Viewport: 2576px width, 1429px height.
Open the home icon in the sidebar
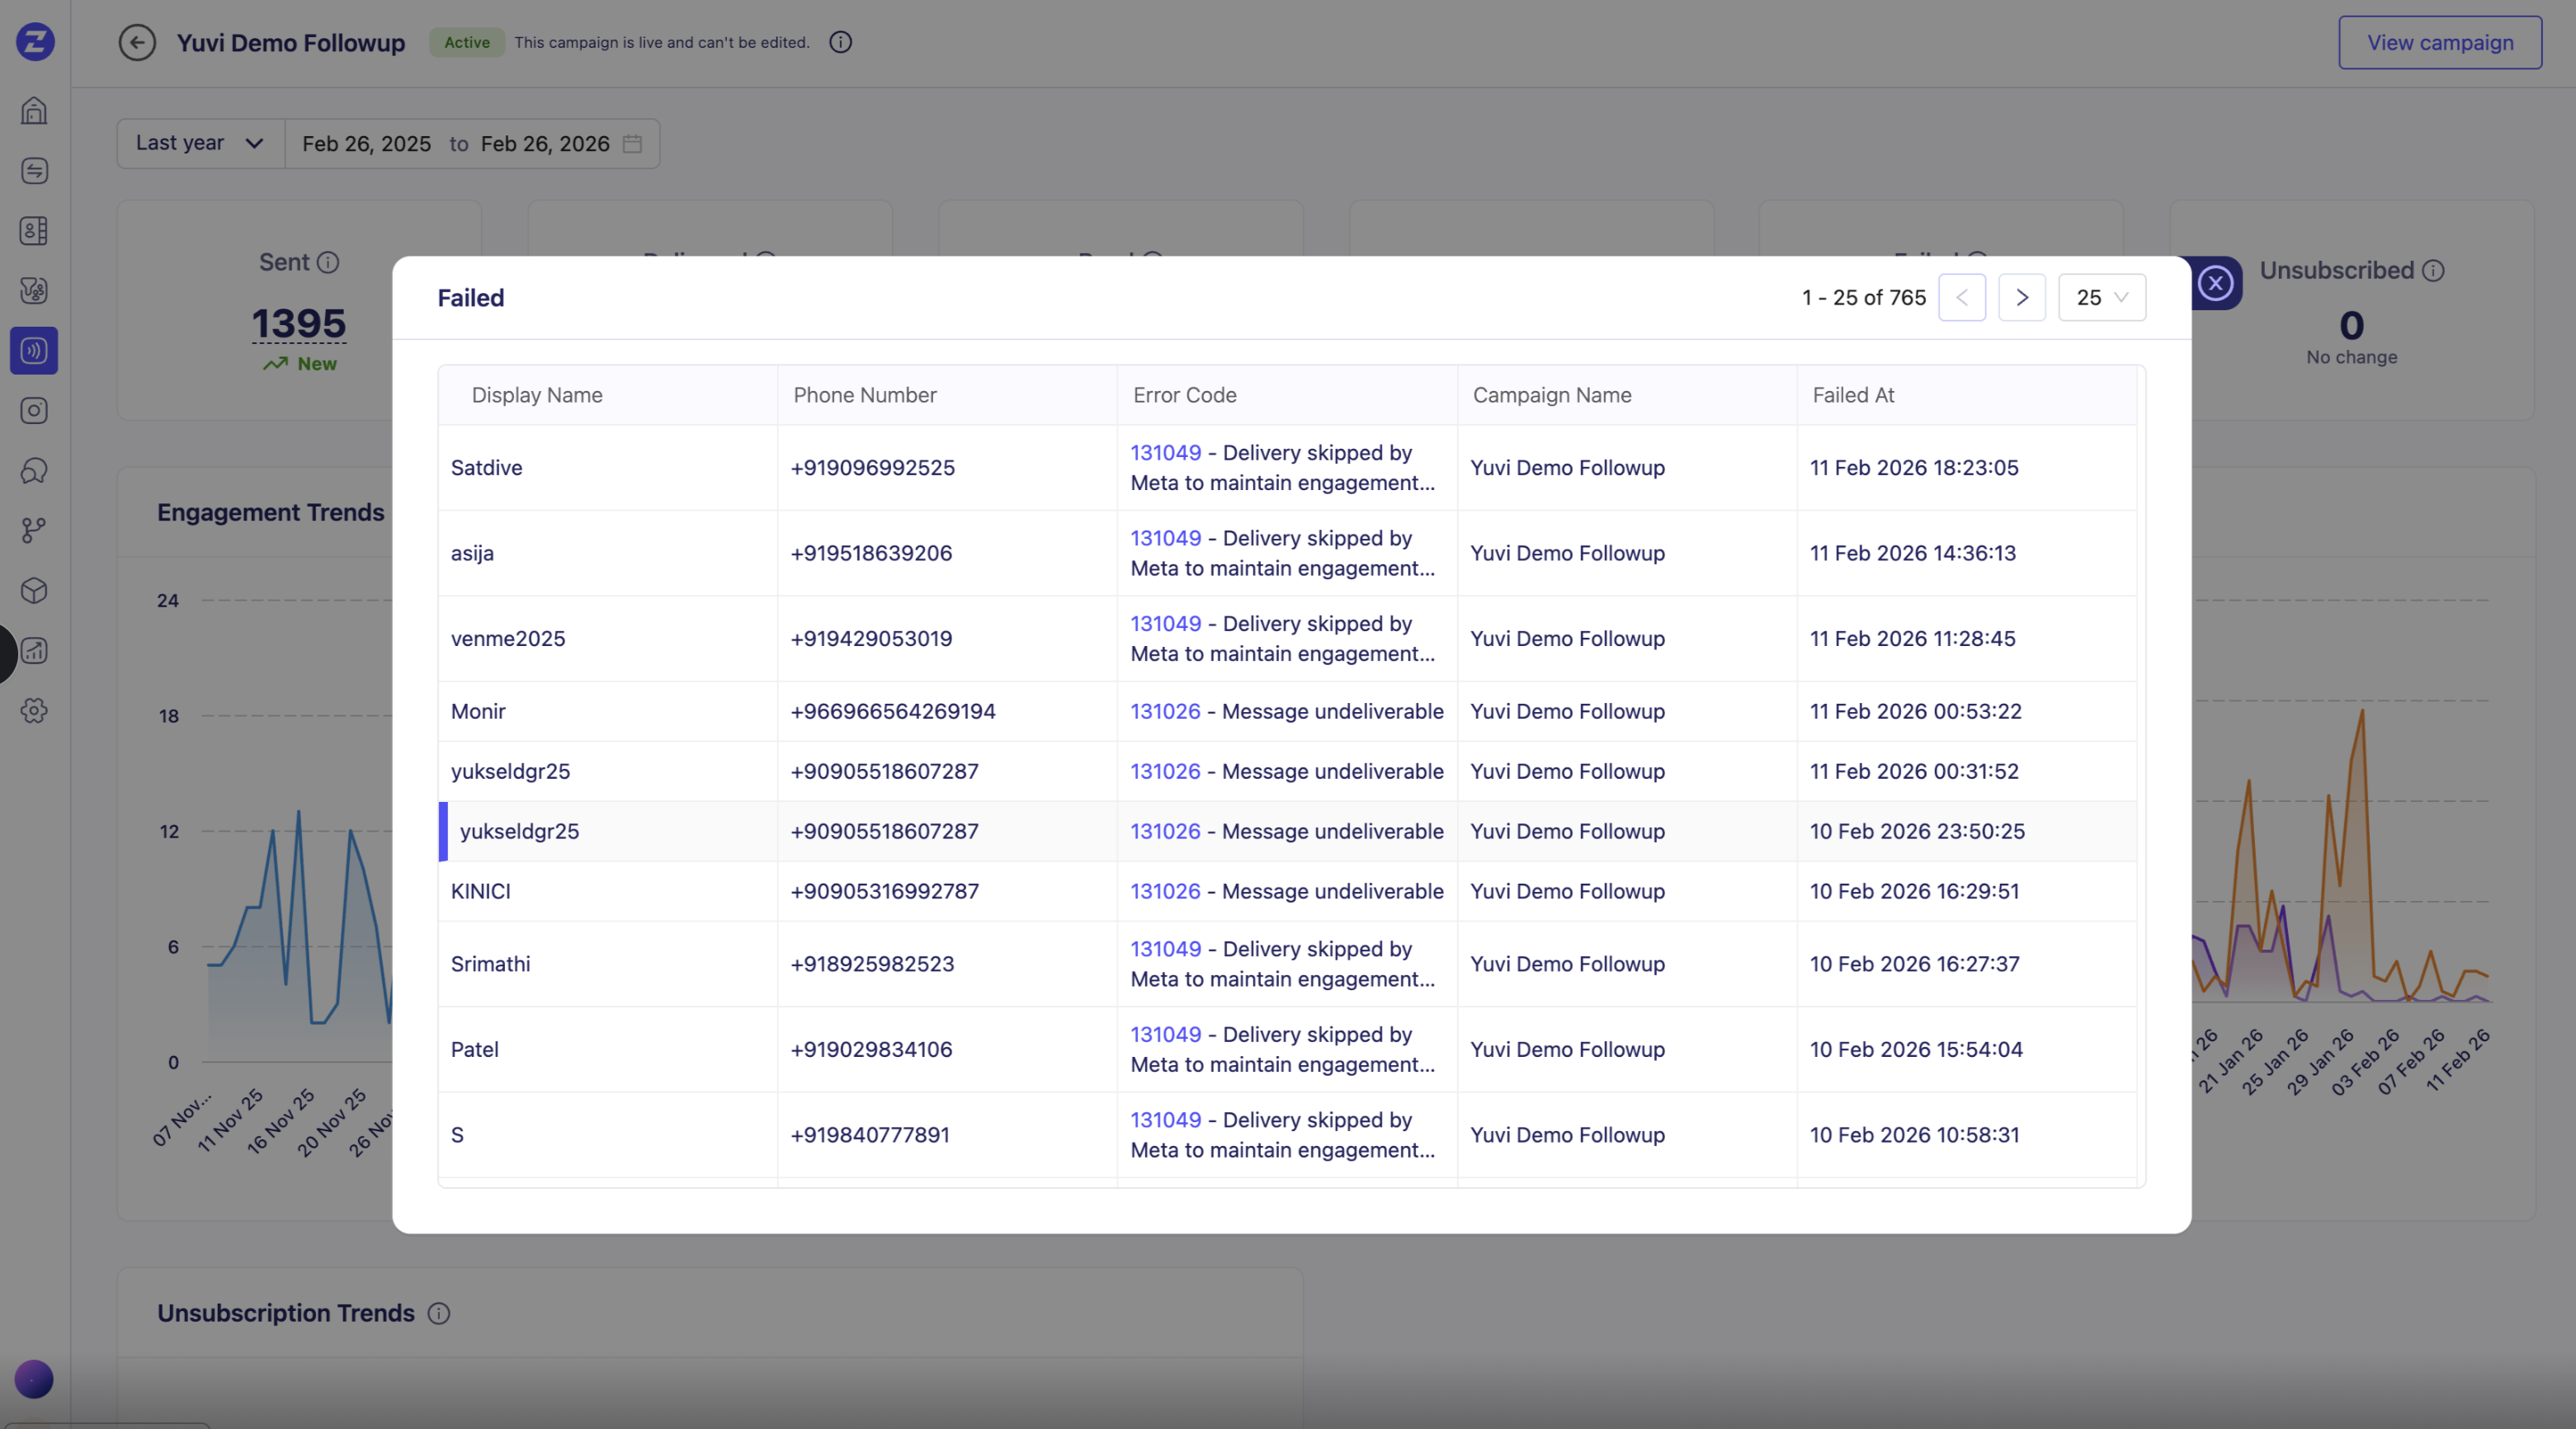(x=34, y=110)
